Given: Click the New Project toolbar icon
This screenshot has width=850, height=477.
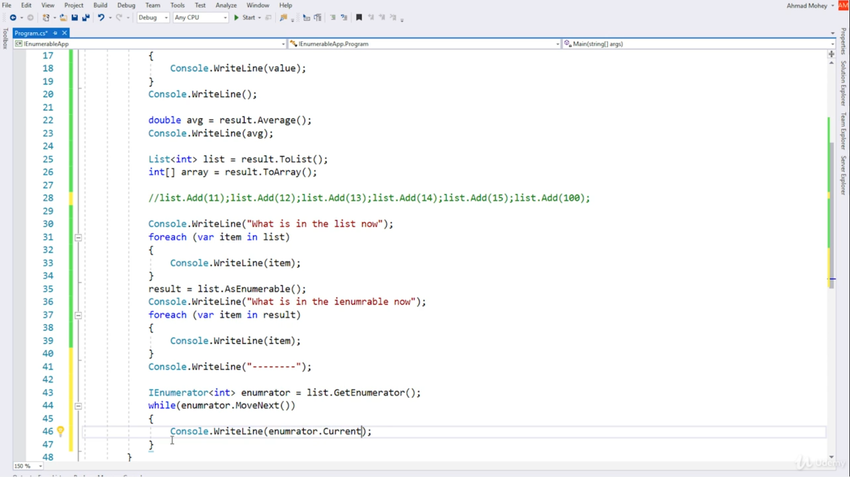Looking at the screenshot, I should click(x=46, y=17).
